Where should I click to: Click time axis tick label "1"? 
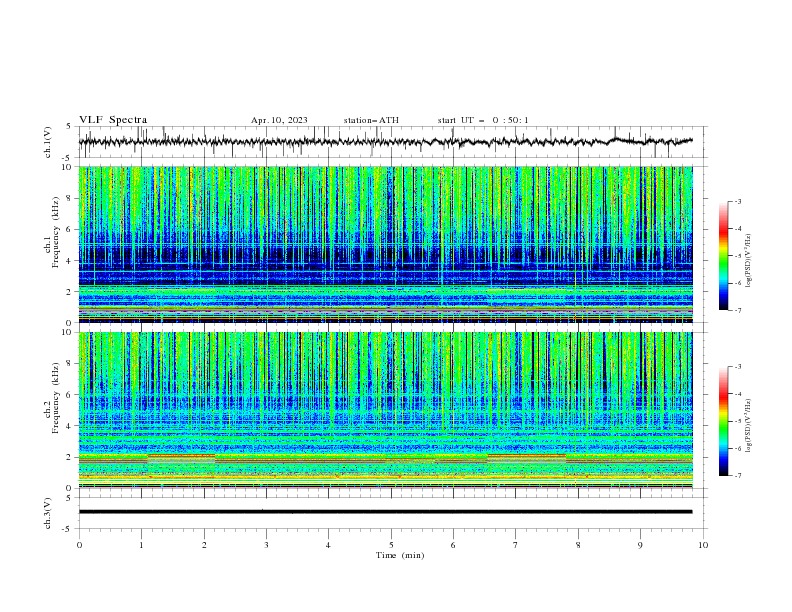[x=141, y=545]
